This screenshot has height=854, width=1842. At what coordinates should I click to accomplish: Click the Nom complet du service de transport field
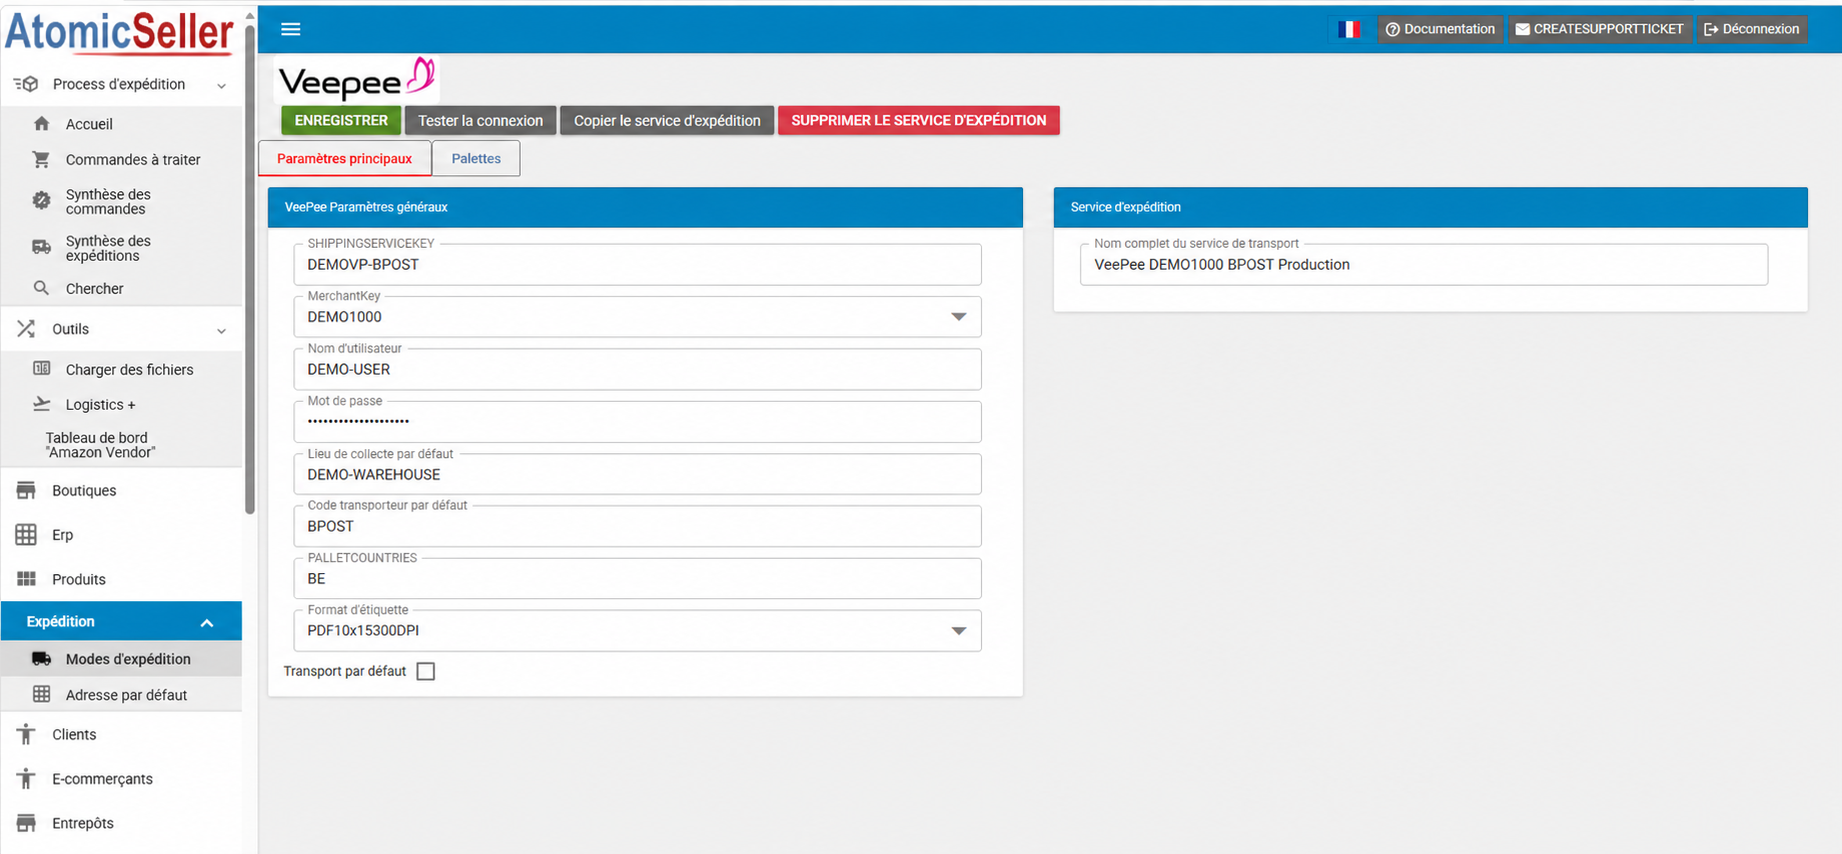[1424, 265]
